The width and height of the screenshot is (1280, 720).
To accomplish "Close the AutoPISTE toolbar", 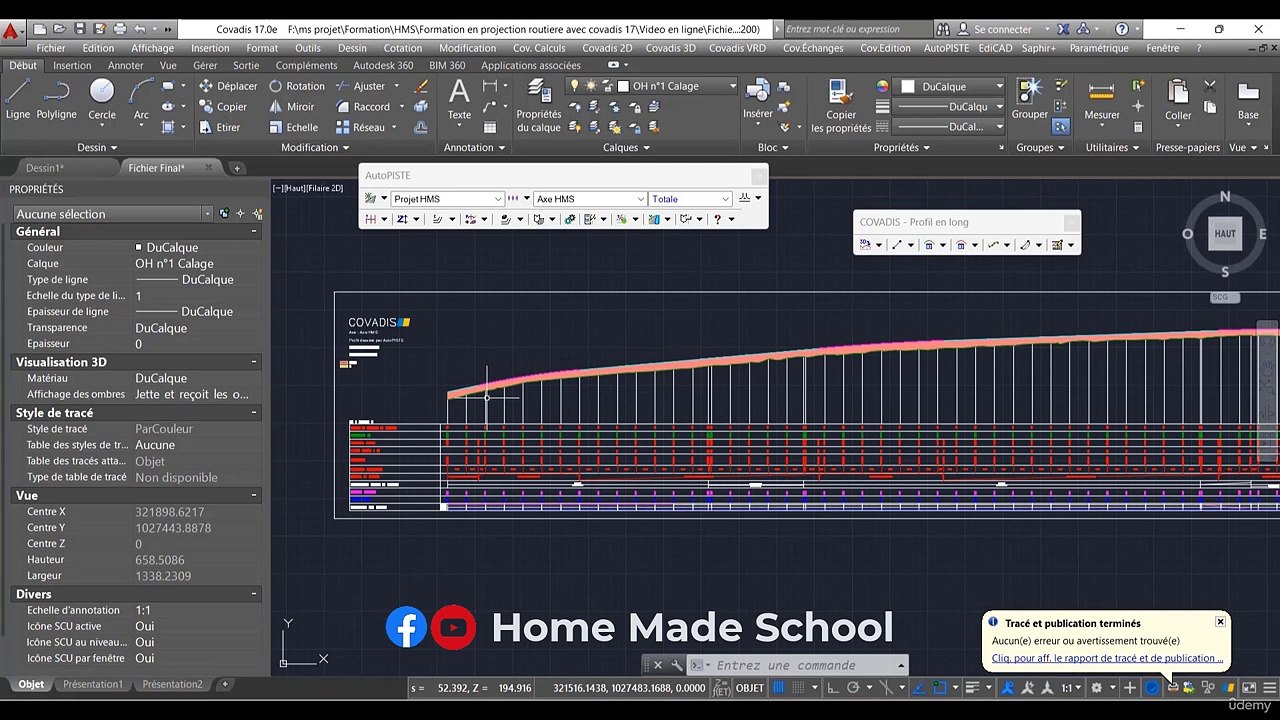I will [759, 175].
